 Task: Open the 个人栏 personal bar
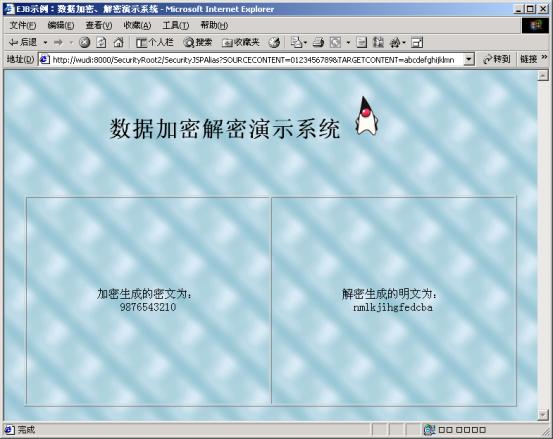pyautogui.click(x=154, y=43)
